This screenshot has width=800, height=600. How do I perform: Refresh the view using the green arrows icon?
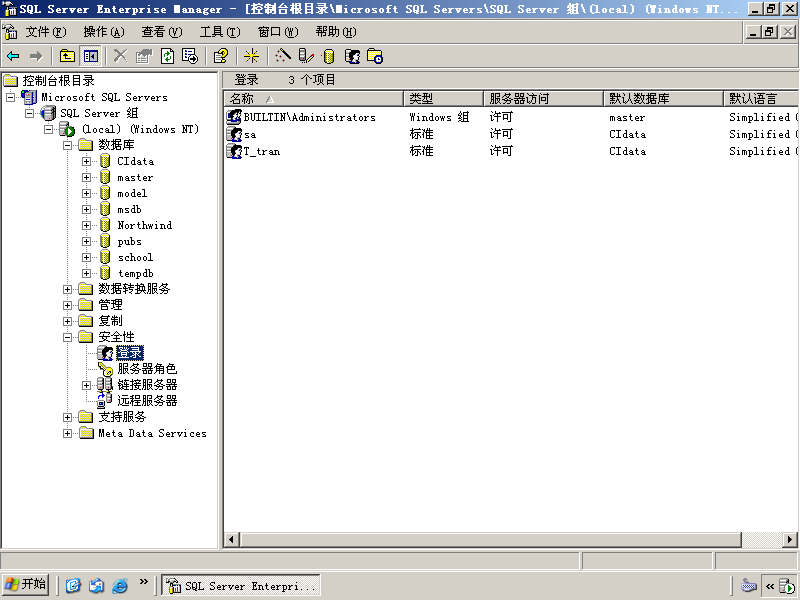point(167,56)
